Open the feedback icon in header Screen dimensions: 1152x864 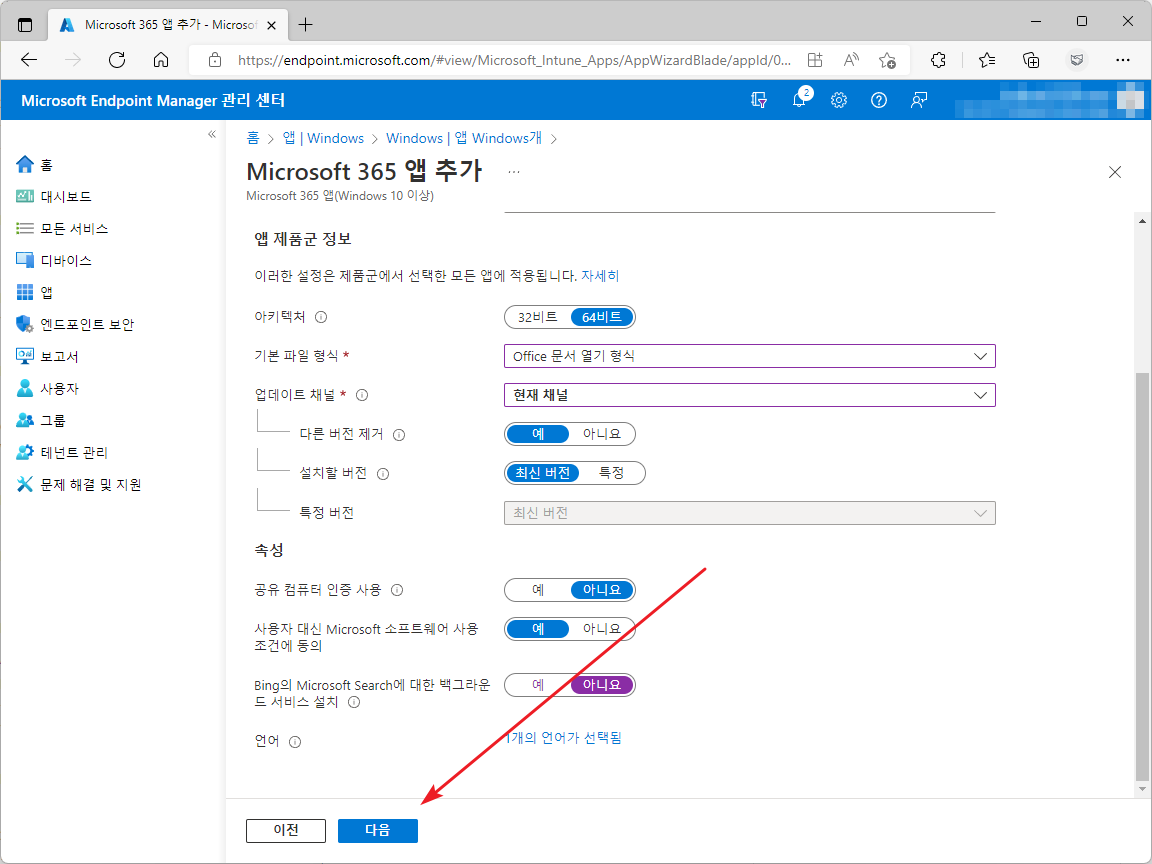coord(918,100)
